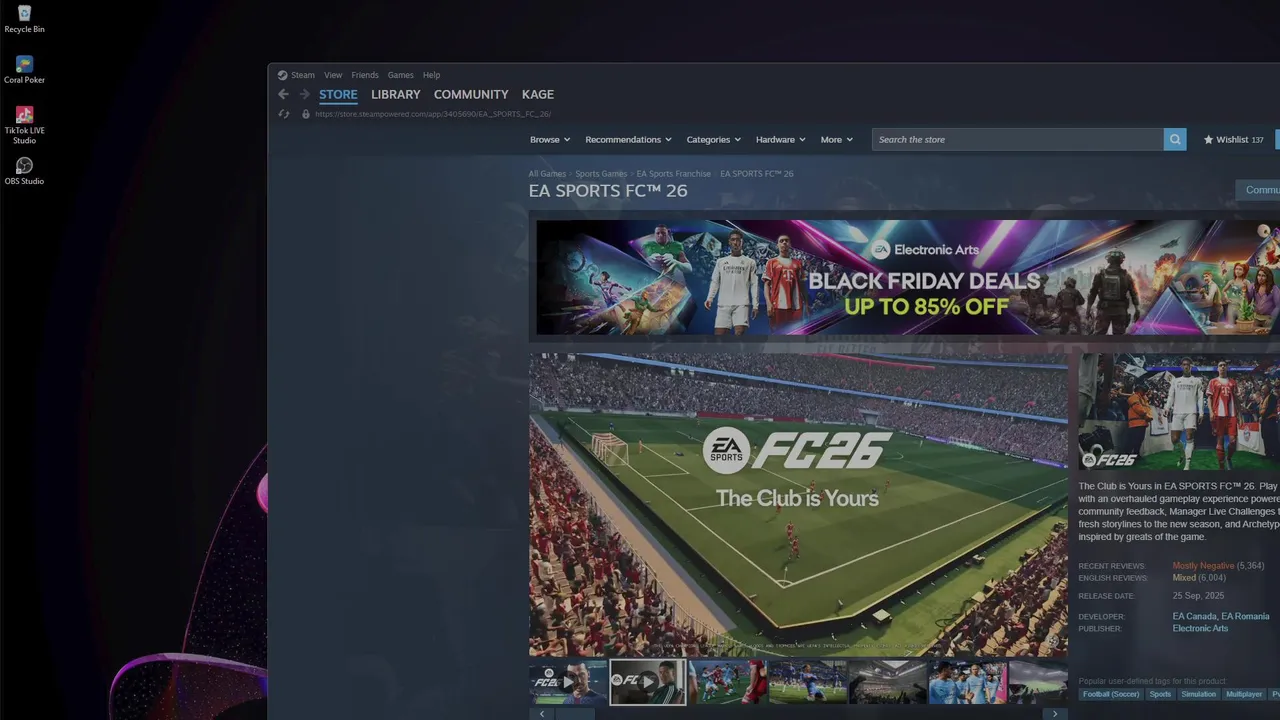Click the padlock icon beside the URL

(x=306, y=114)
